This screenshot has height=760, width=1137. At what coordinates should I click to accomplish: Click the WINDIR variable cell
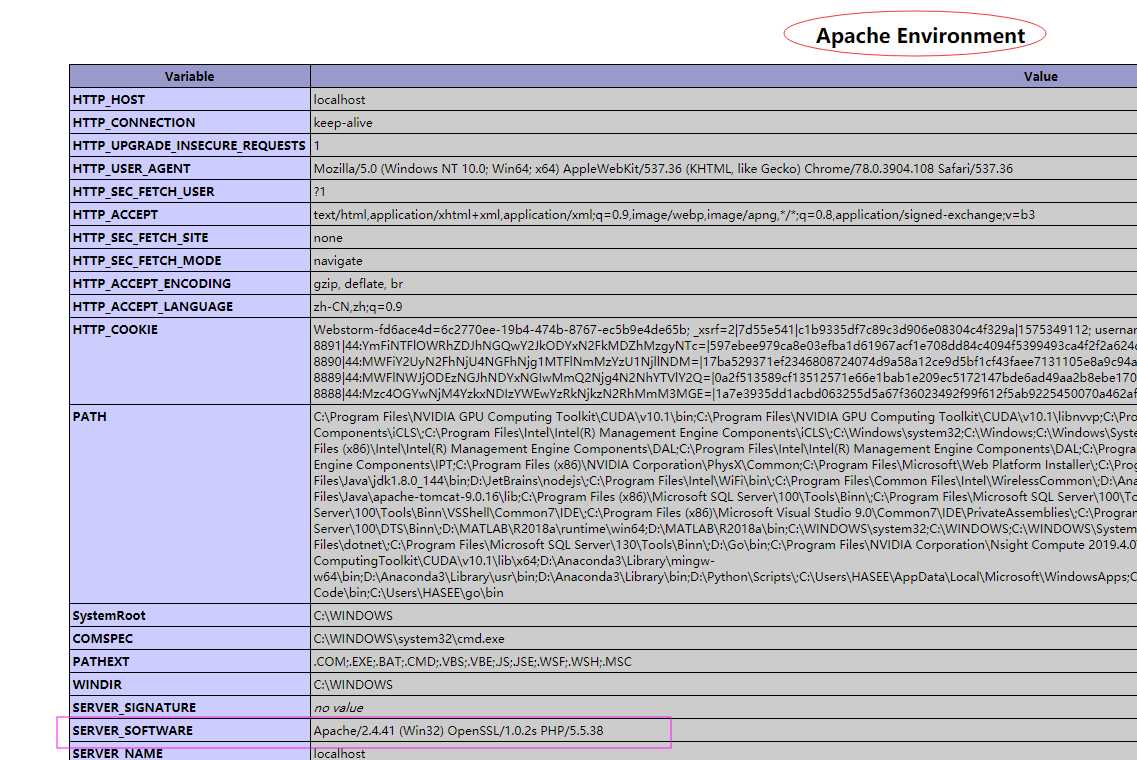coord(189,685)
